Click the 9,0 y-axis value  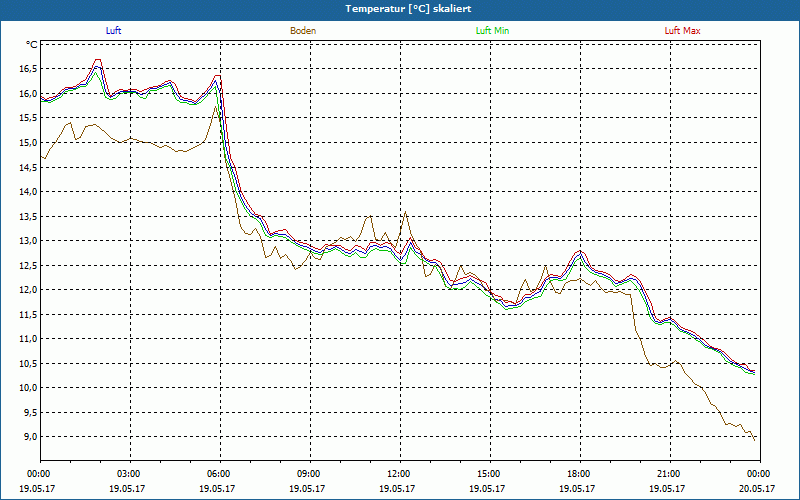pos(30,437)
